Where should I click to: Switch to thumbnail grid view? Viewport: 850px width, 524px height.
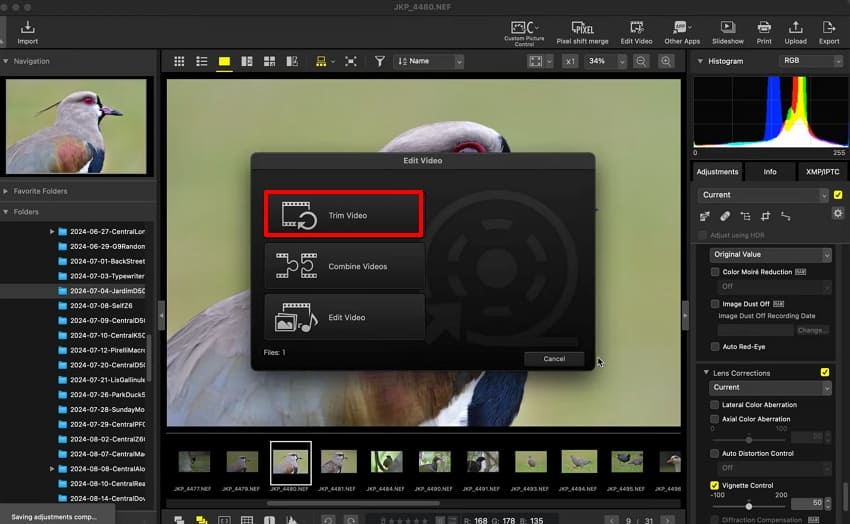179,61
